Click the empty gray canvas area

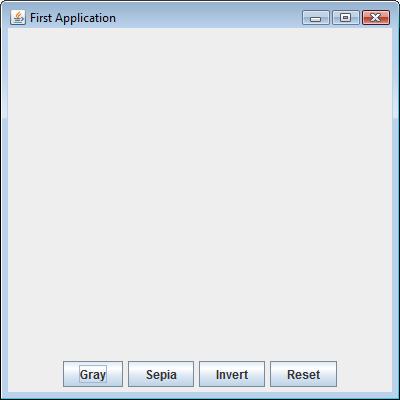[200, 193]
